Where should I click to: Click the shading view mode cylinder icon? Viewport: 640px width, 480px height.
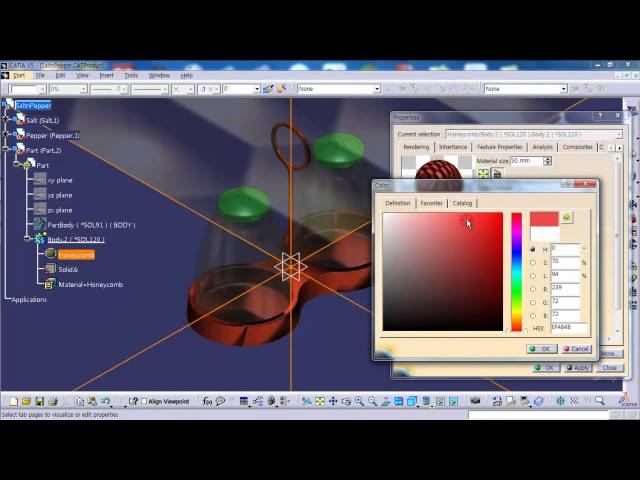click(426, 402)
